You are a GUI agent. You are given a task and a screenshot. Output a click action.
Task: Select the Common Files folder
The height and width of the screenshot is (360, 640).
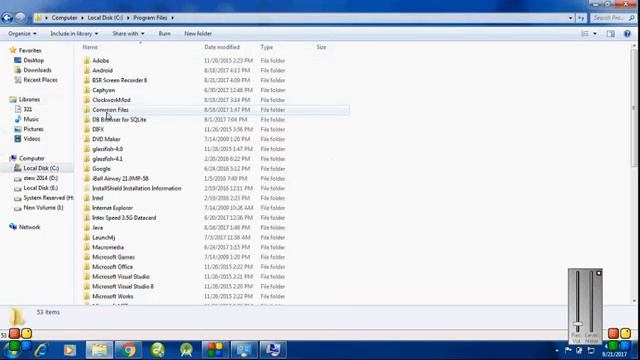click(x=216, y=109)
